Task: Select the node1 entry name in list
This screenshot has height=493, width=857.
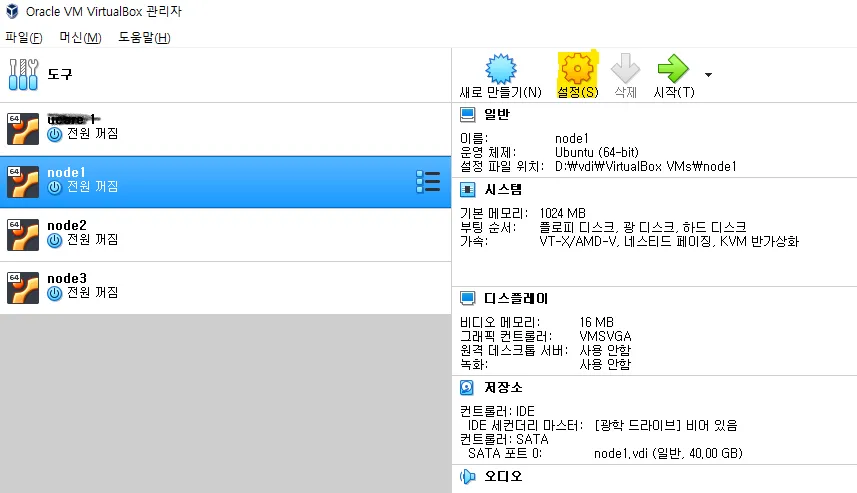Action: [66, 172]
